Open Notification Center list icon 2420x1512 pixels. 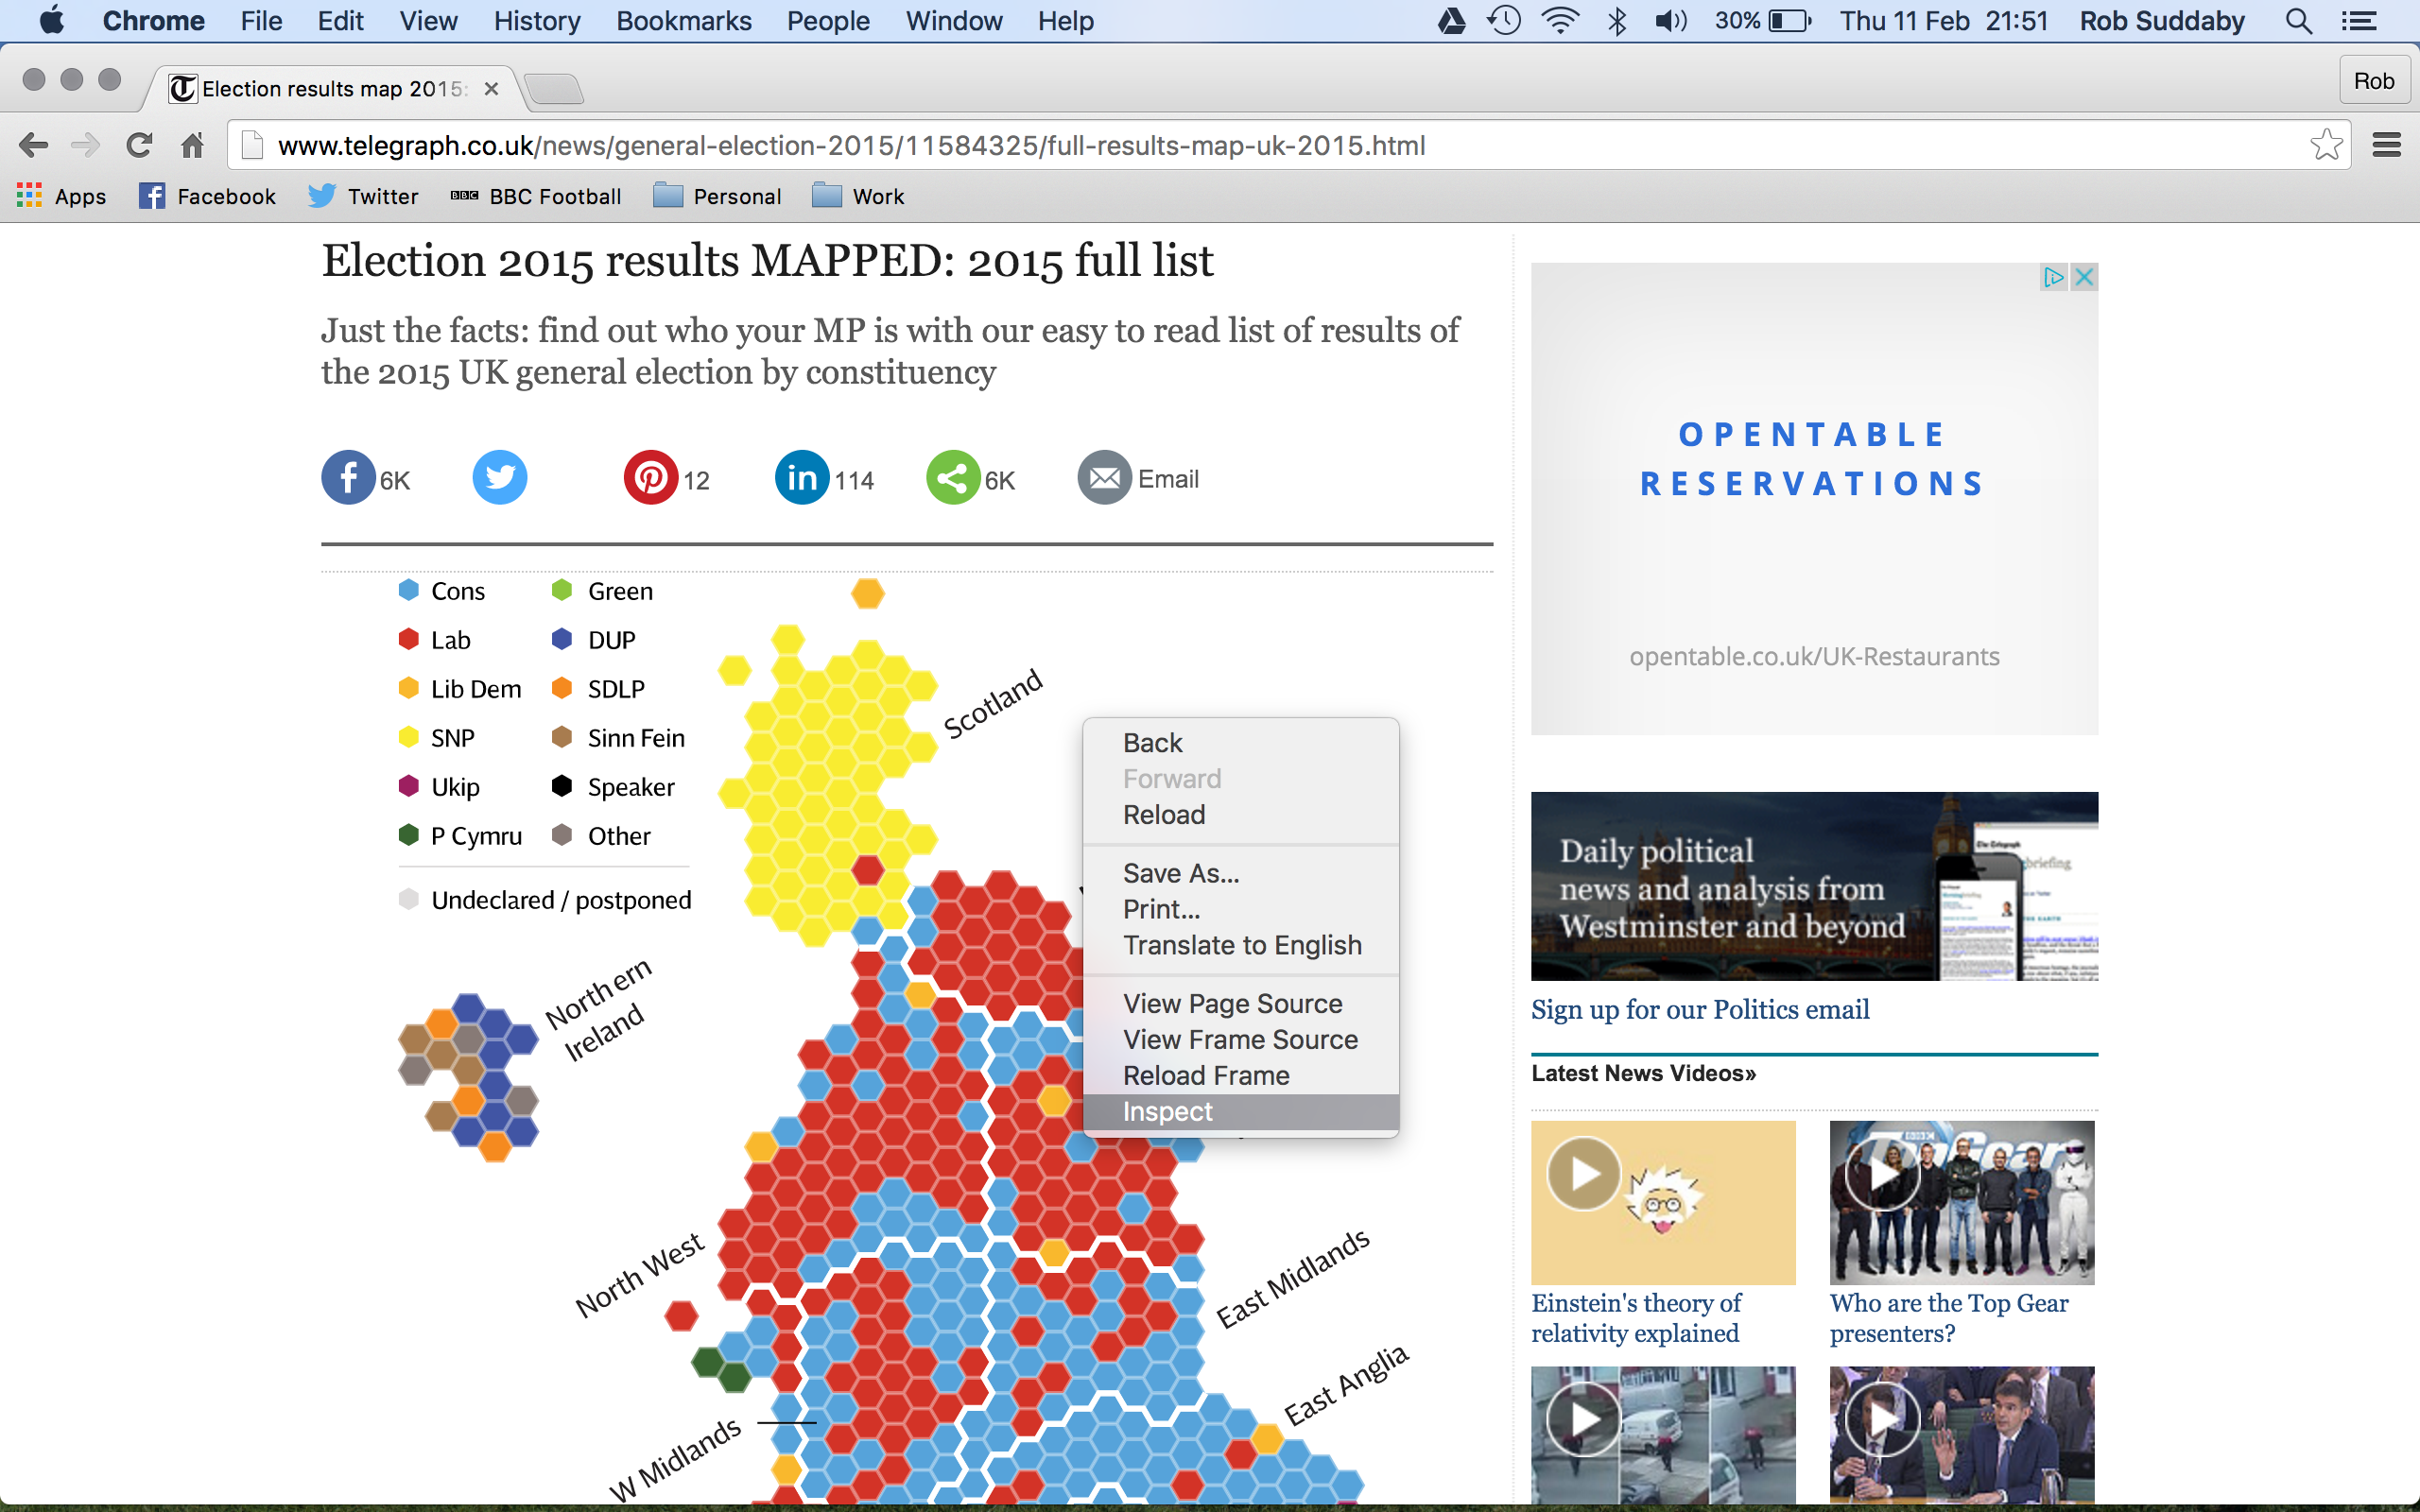tap(2359, 21)
